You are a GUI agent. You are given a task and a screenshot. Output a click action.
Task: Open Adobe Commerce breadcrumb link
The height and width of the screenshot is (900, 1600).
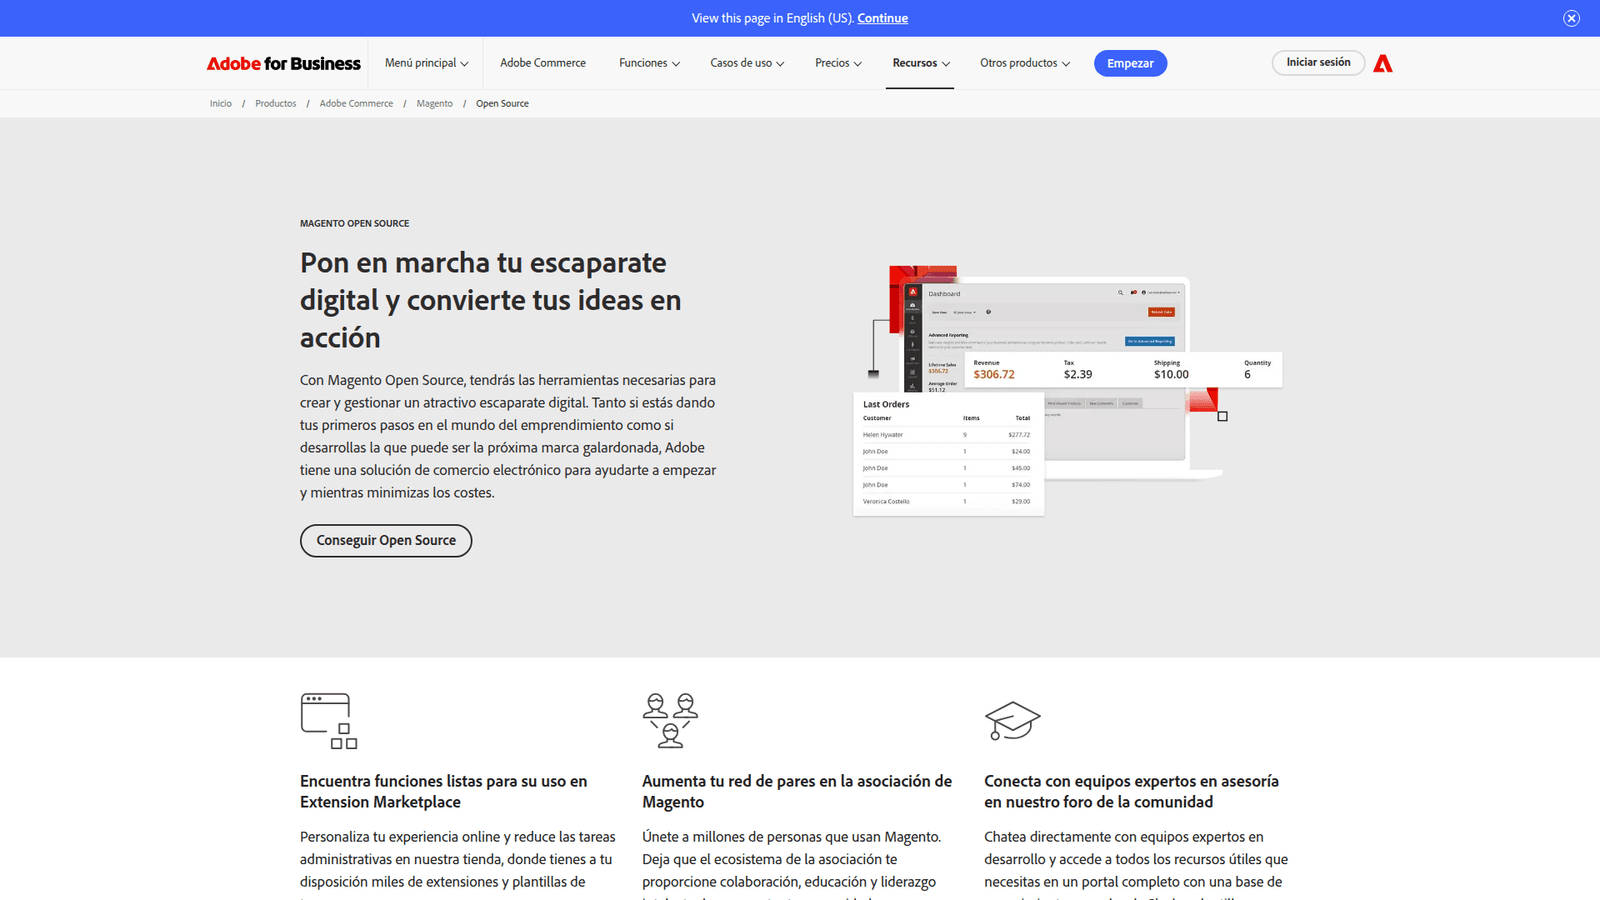tap(356, 104)
